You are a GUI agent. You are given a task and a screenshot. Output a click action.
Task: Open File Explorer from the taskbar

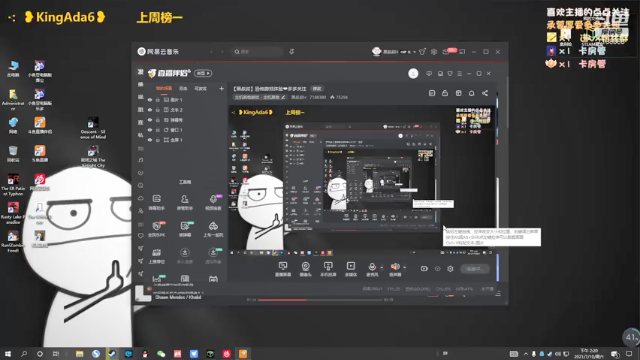tap(79, 354)
